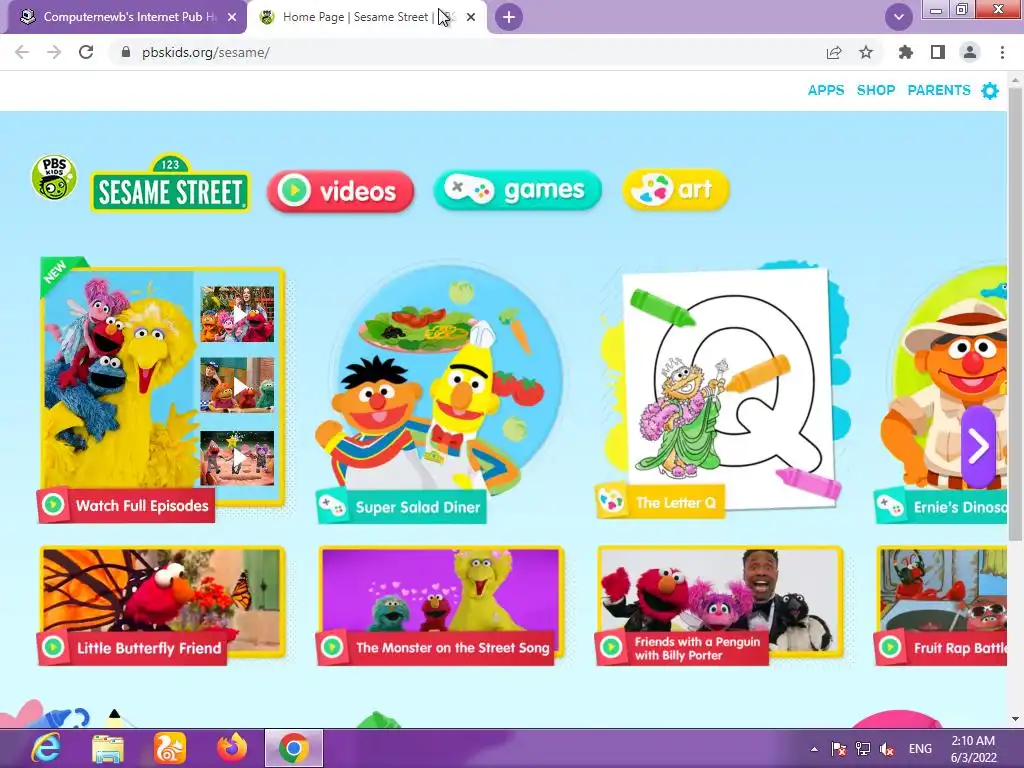
Task: Open the games section
Action: pos(517,190)
